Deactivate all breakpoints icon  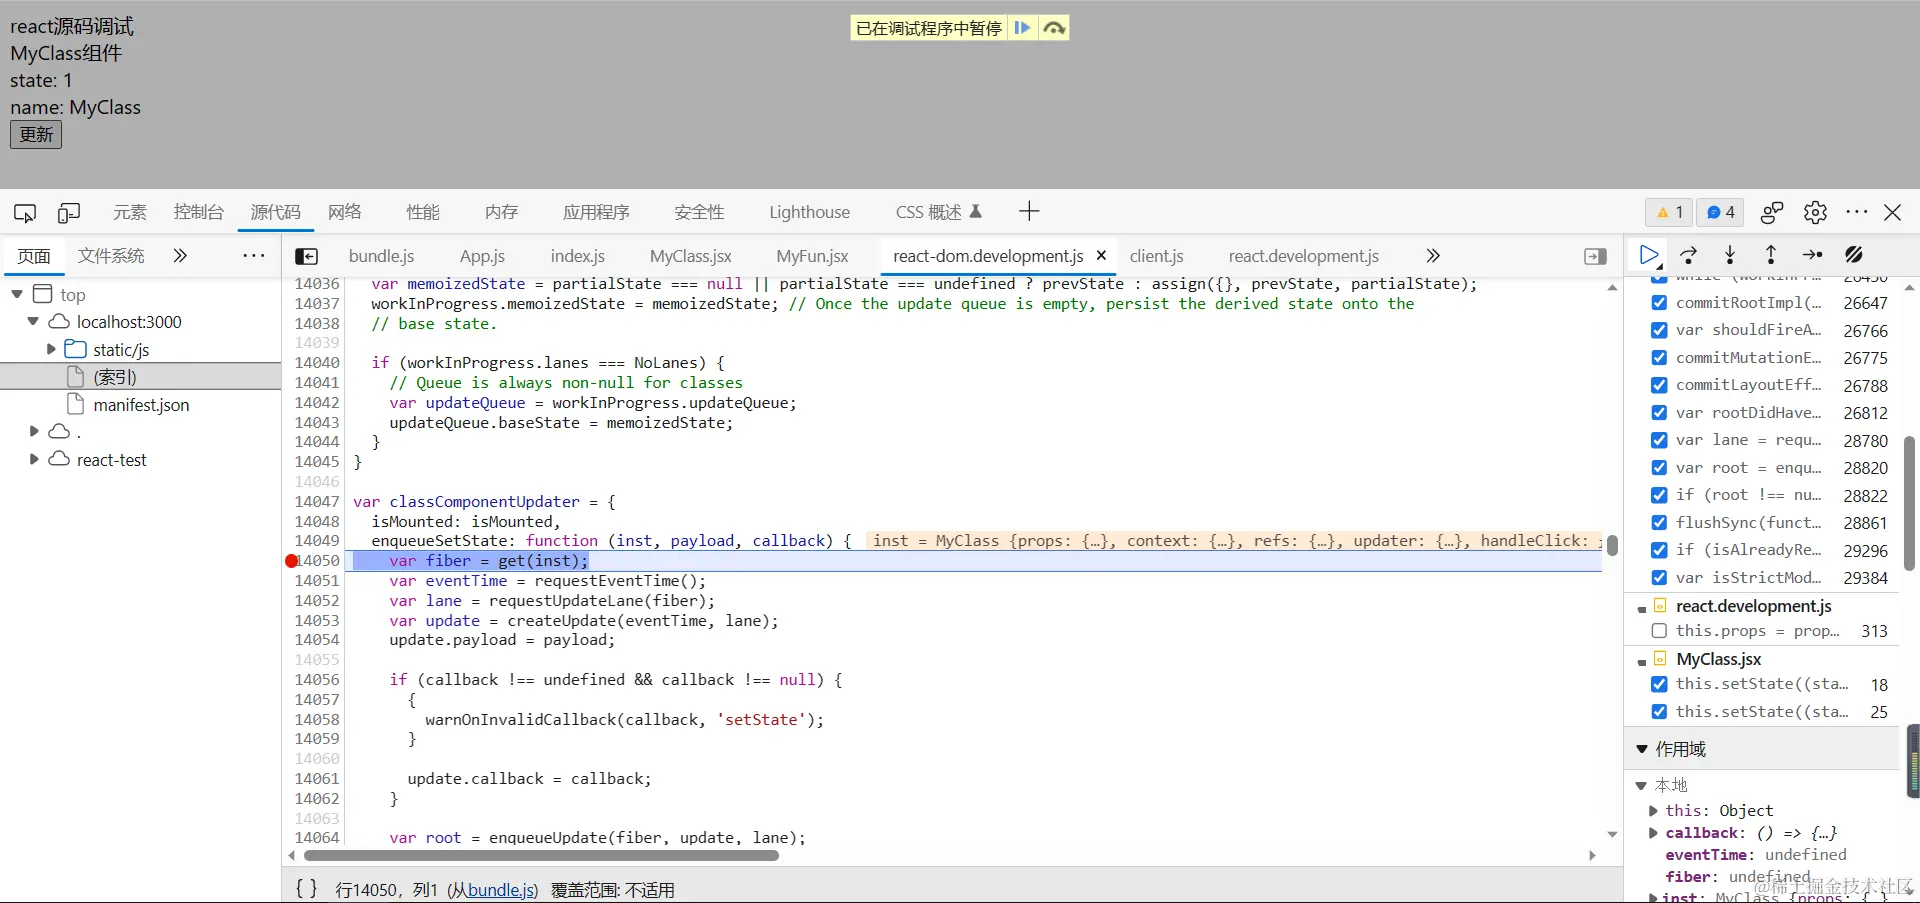click(x=1854, y=255)
